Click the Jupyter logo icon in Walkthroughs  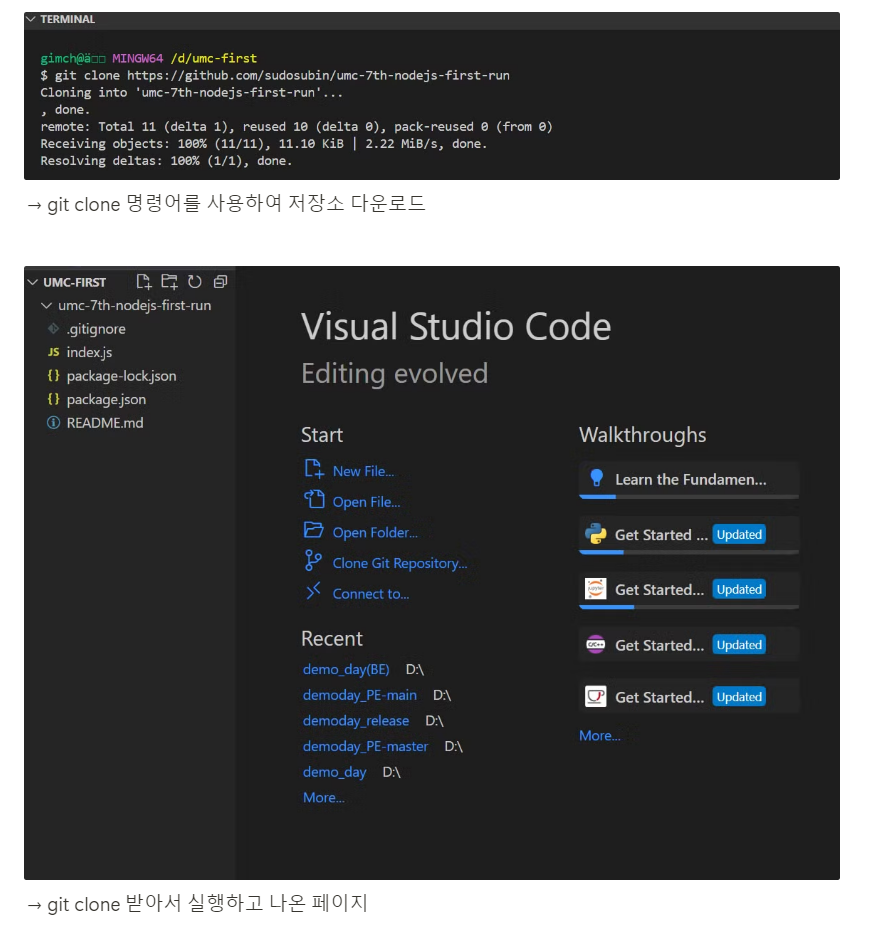tap(596, 589)
